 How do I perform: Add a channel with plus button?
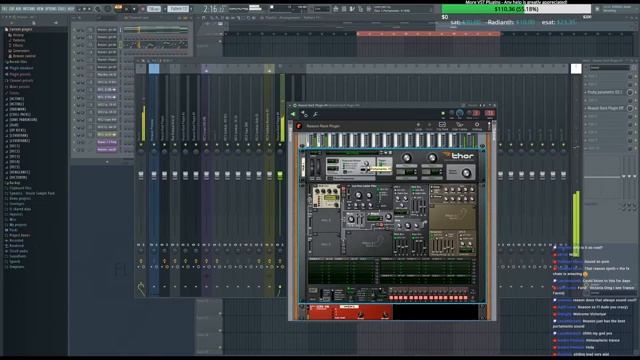coord(107,162)
